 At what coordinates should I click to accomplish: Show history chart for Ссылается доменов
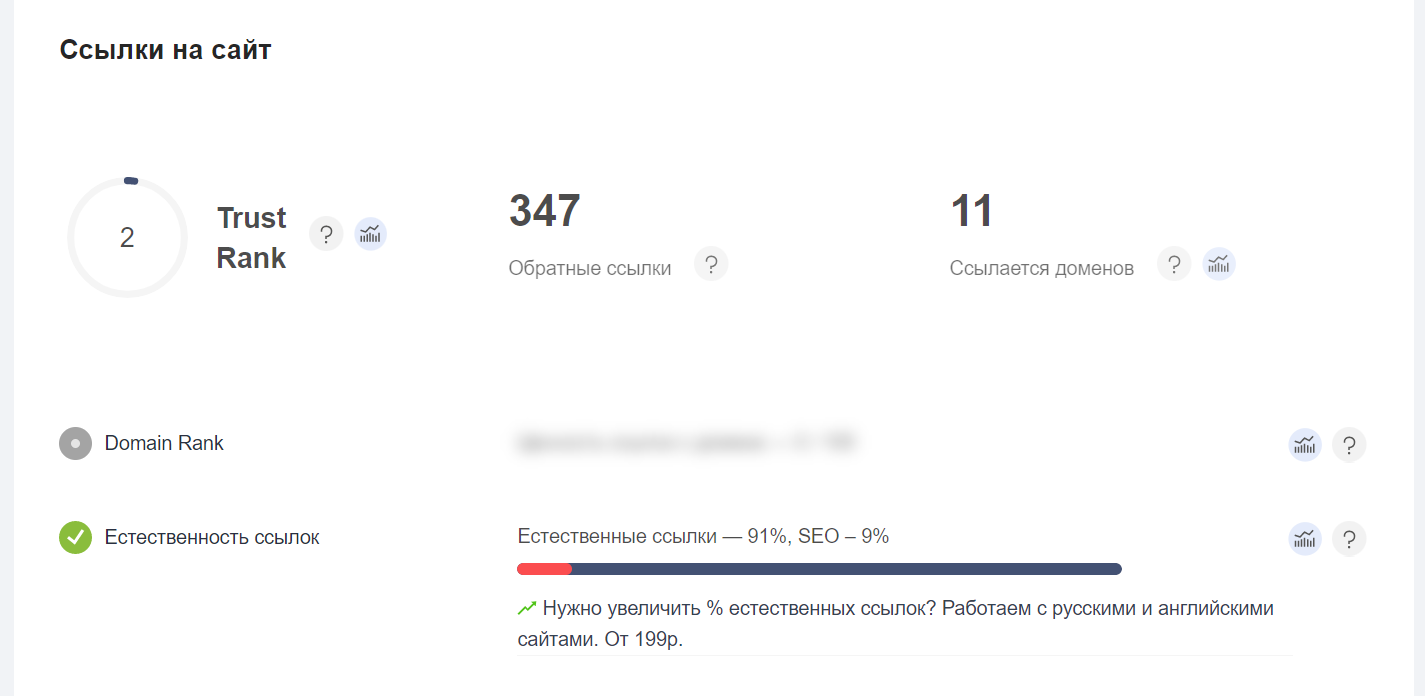(x=1219, y=265)
